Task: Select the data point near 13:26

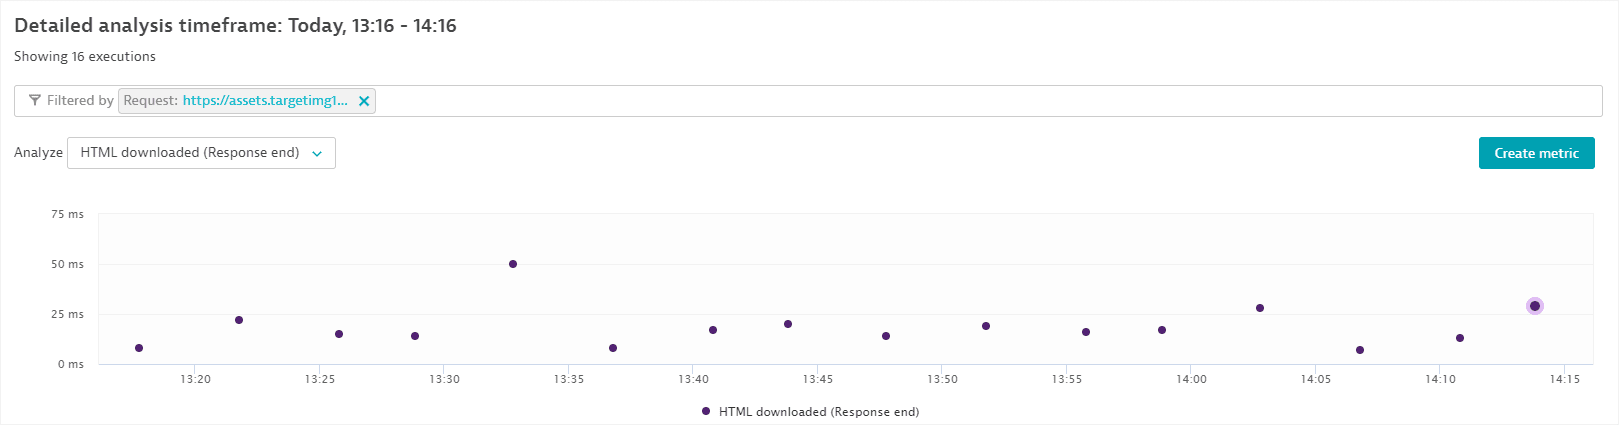Action: tap(339, 334)
